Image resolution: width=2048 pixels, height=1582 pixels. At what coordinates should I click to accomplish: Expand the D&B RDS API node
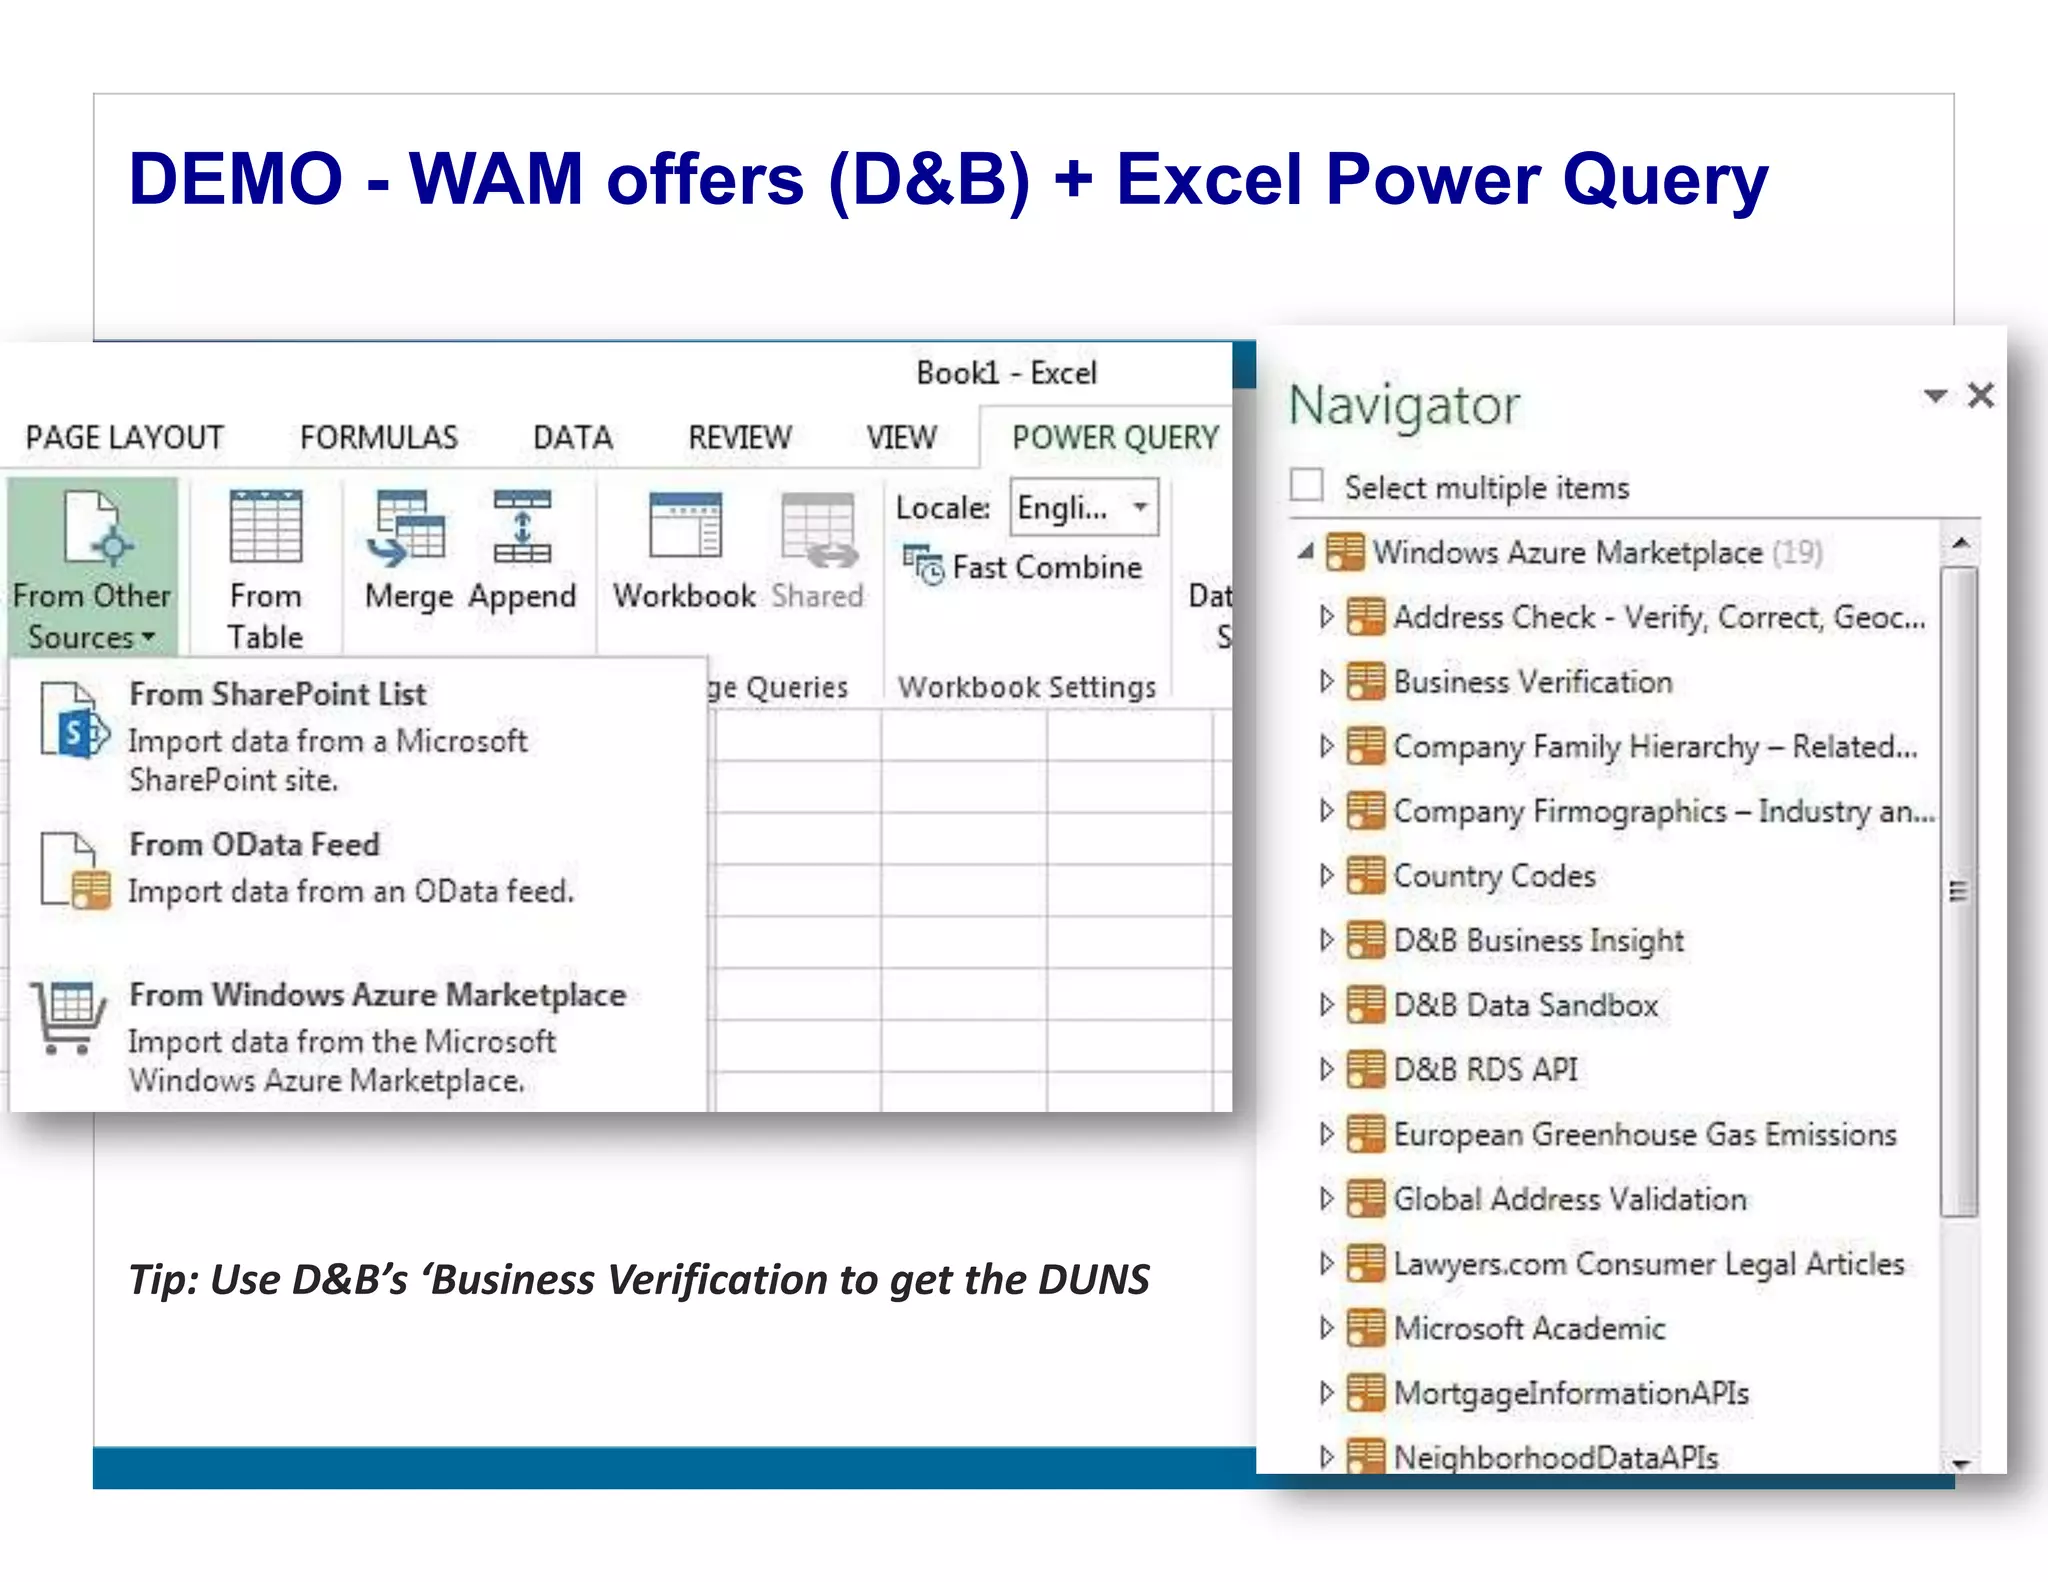pyautogui.click(x=1326, y=1069)
